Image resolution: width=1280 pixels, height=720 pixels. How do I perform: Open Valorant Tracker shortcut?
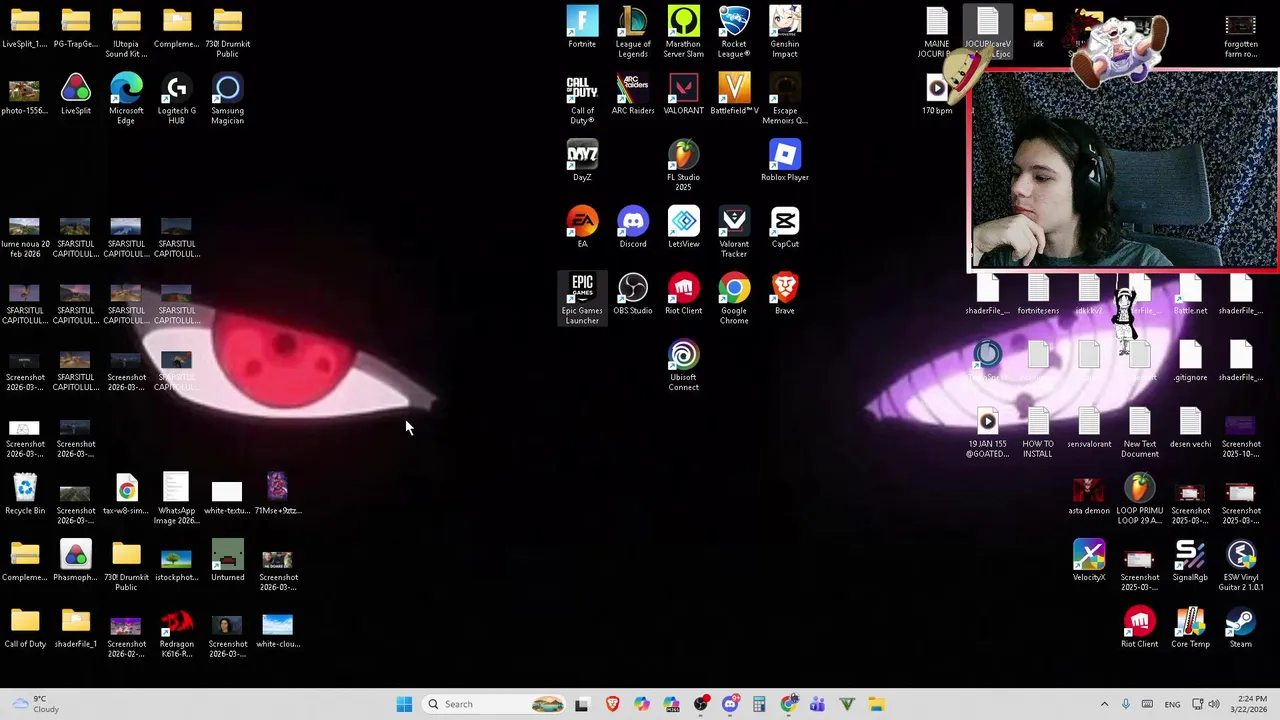tap(734, 231)
